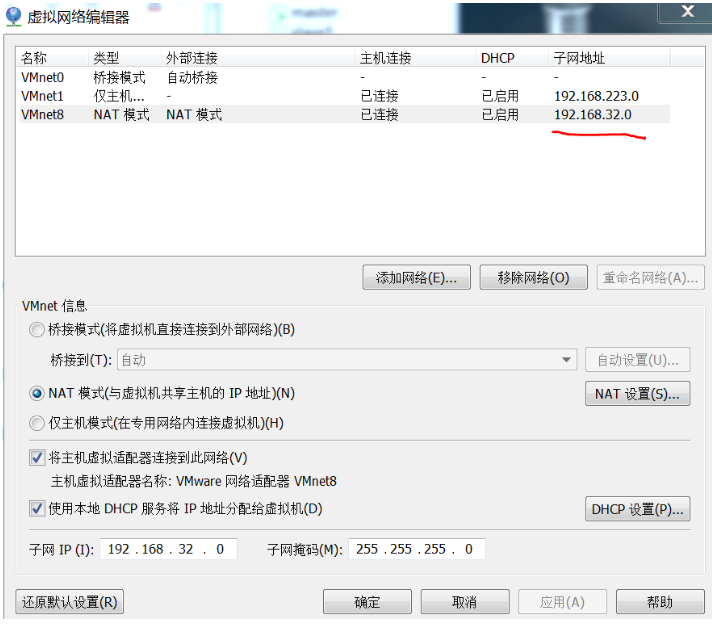Screen dimensions: 712x628
Task: Click the 应用(A) button
Action: [x=563, y=602]
